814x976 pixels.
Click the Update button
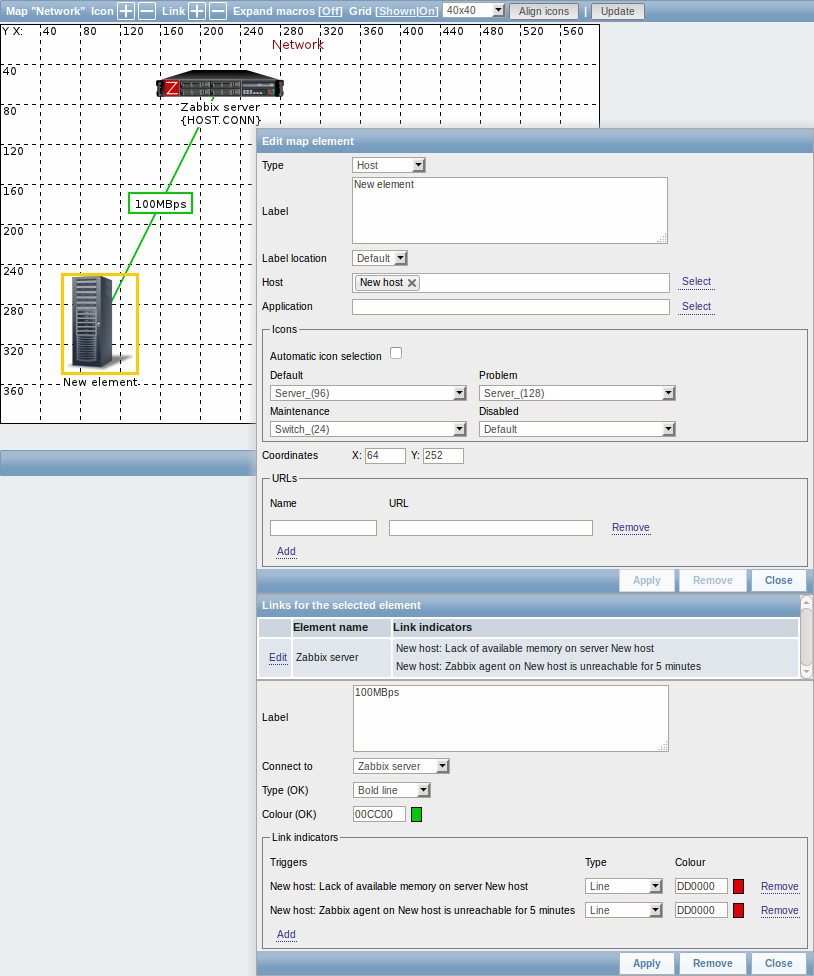(x=617, y=11)
